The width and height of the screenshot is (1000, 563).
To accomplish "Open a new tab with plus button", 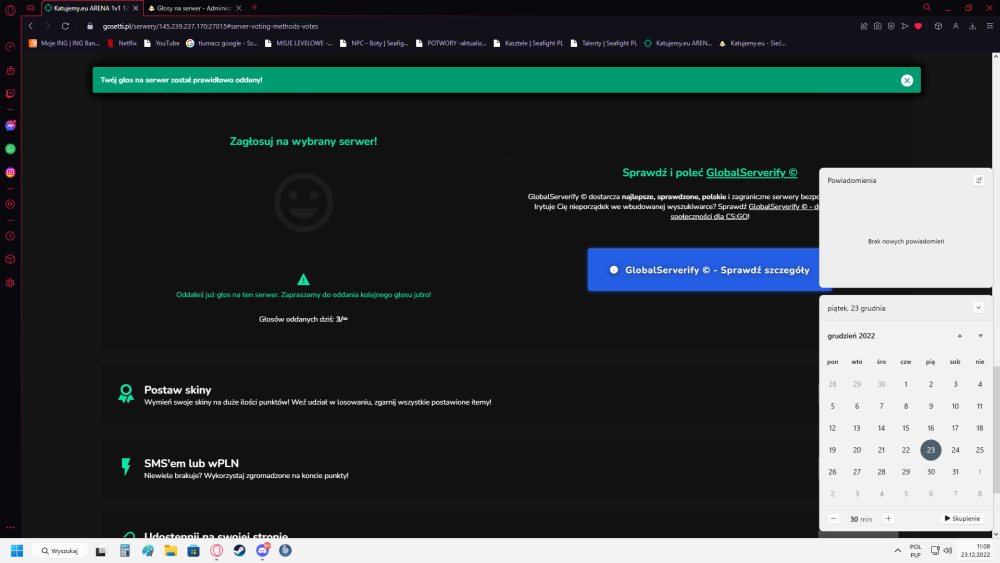I will tap(254, 8).
